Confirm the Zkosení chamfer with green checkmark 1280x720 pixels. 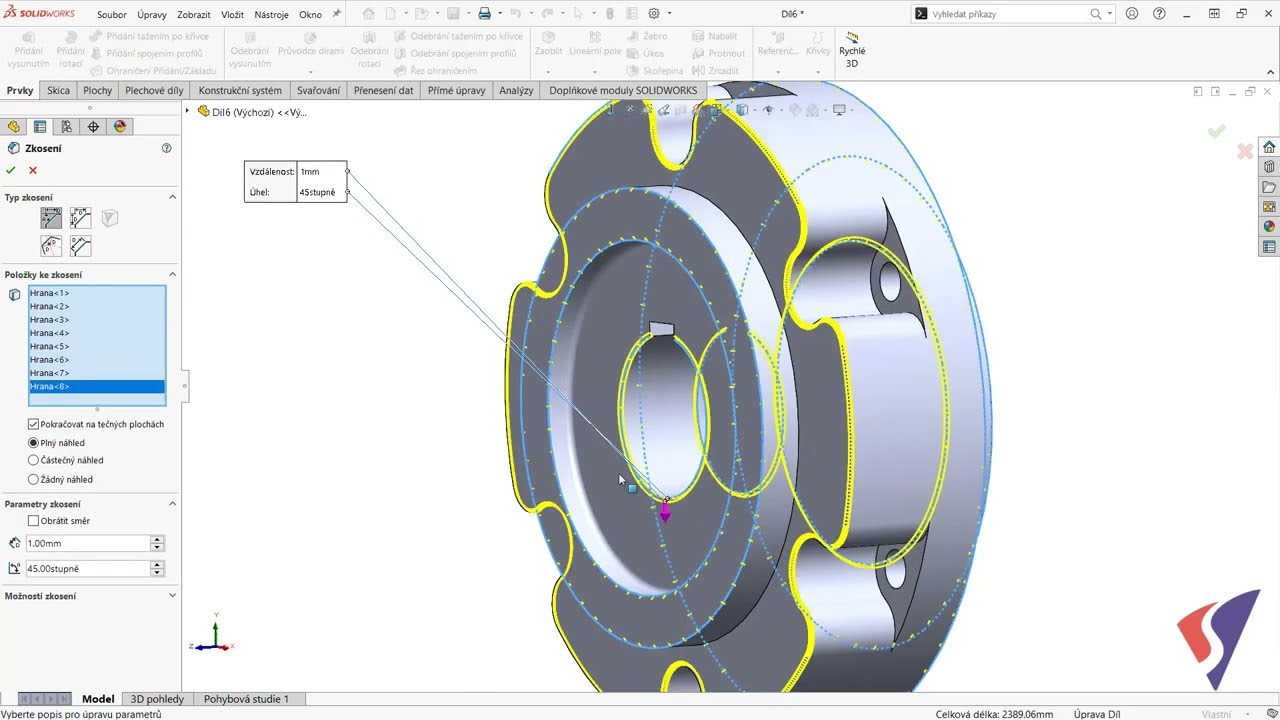coord(11,171)
